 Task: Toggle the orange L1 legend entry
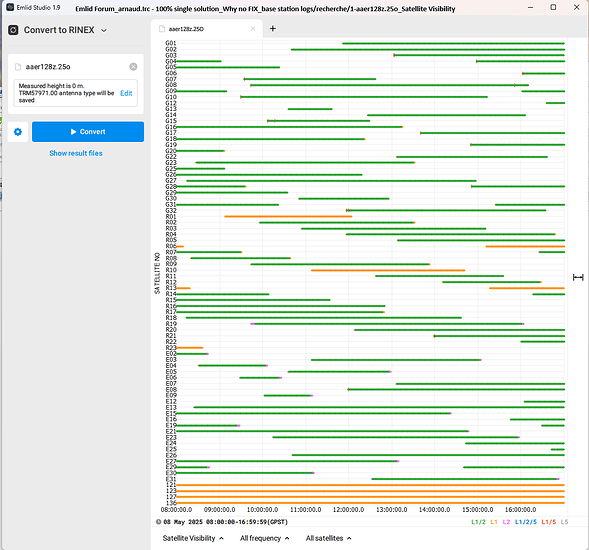[494, 522]
